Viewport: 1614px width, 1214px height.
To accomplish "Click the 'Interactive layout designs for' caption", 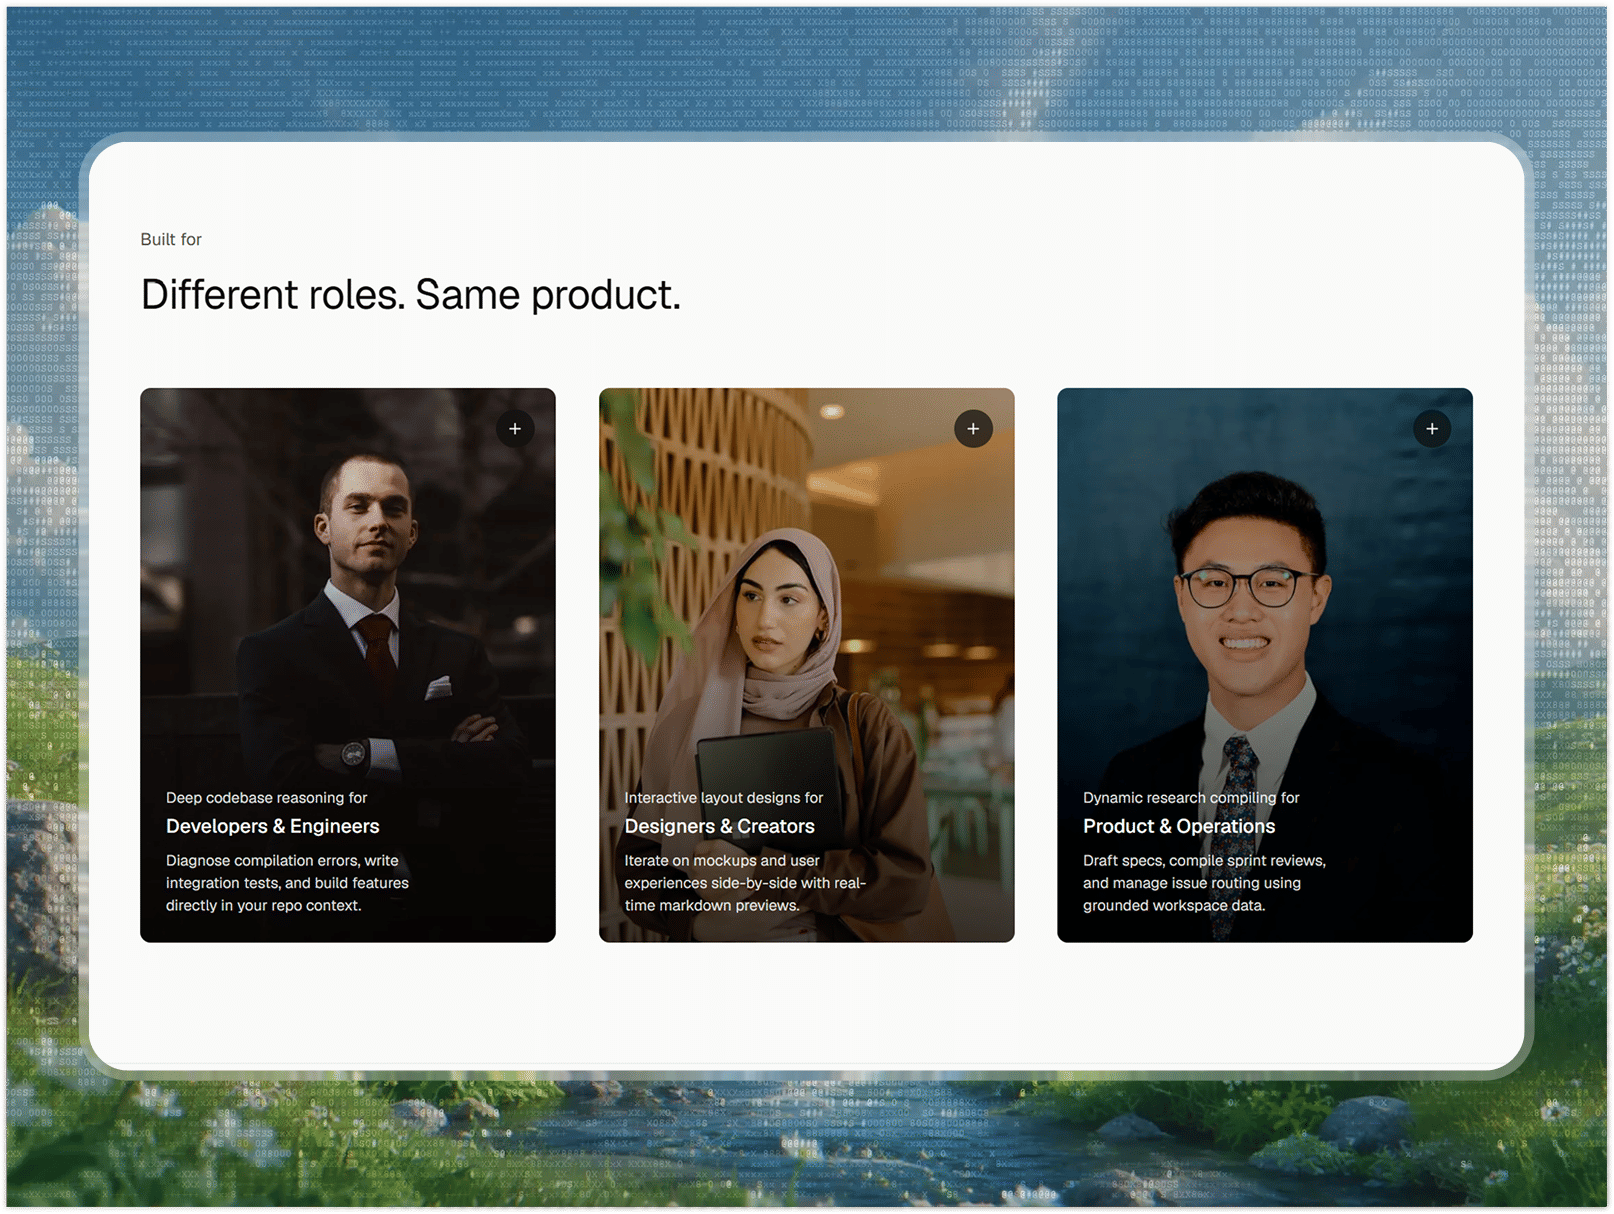I will 724,798.
